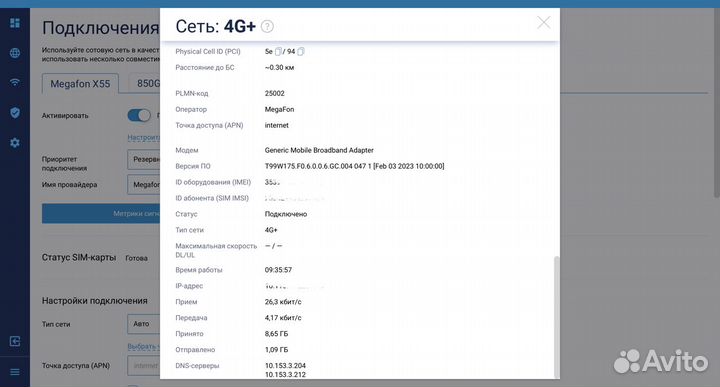Select the transmit rate 4,17 кбит/с
The width and height of the screenshot is (720, 387).
click(x=283, y=318)
